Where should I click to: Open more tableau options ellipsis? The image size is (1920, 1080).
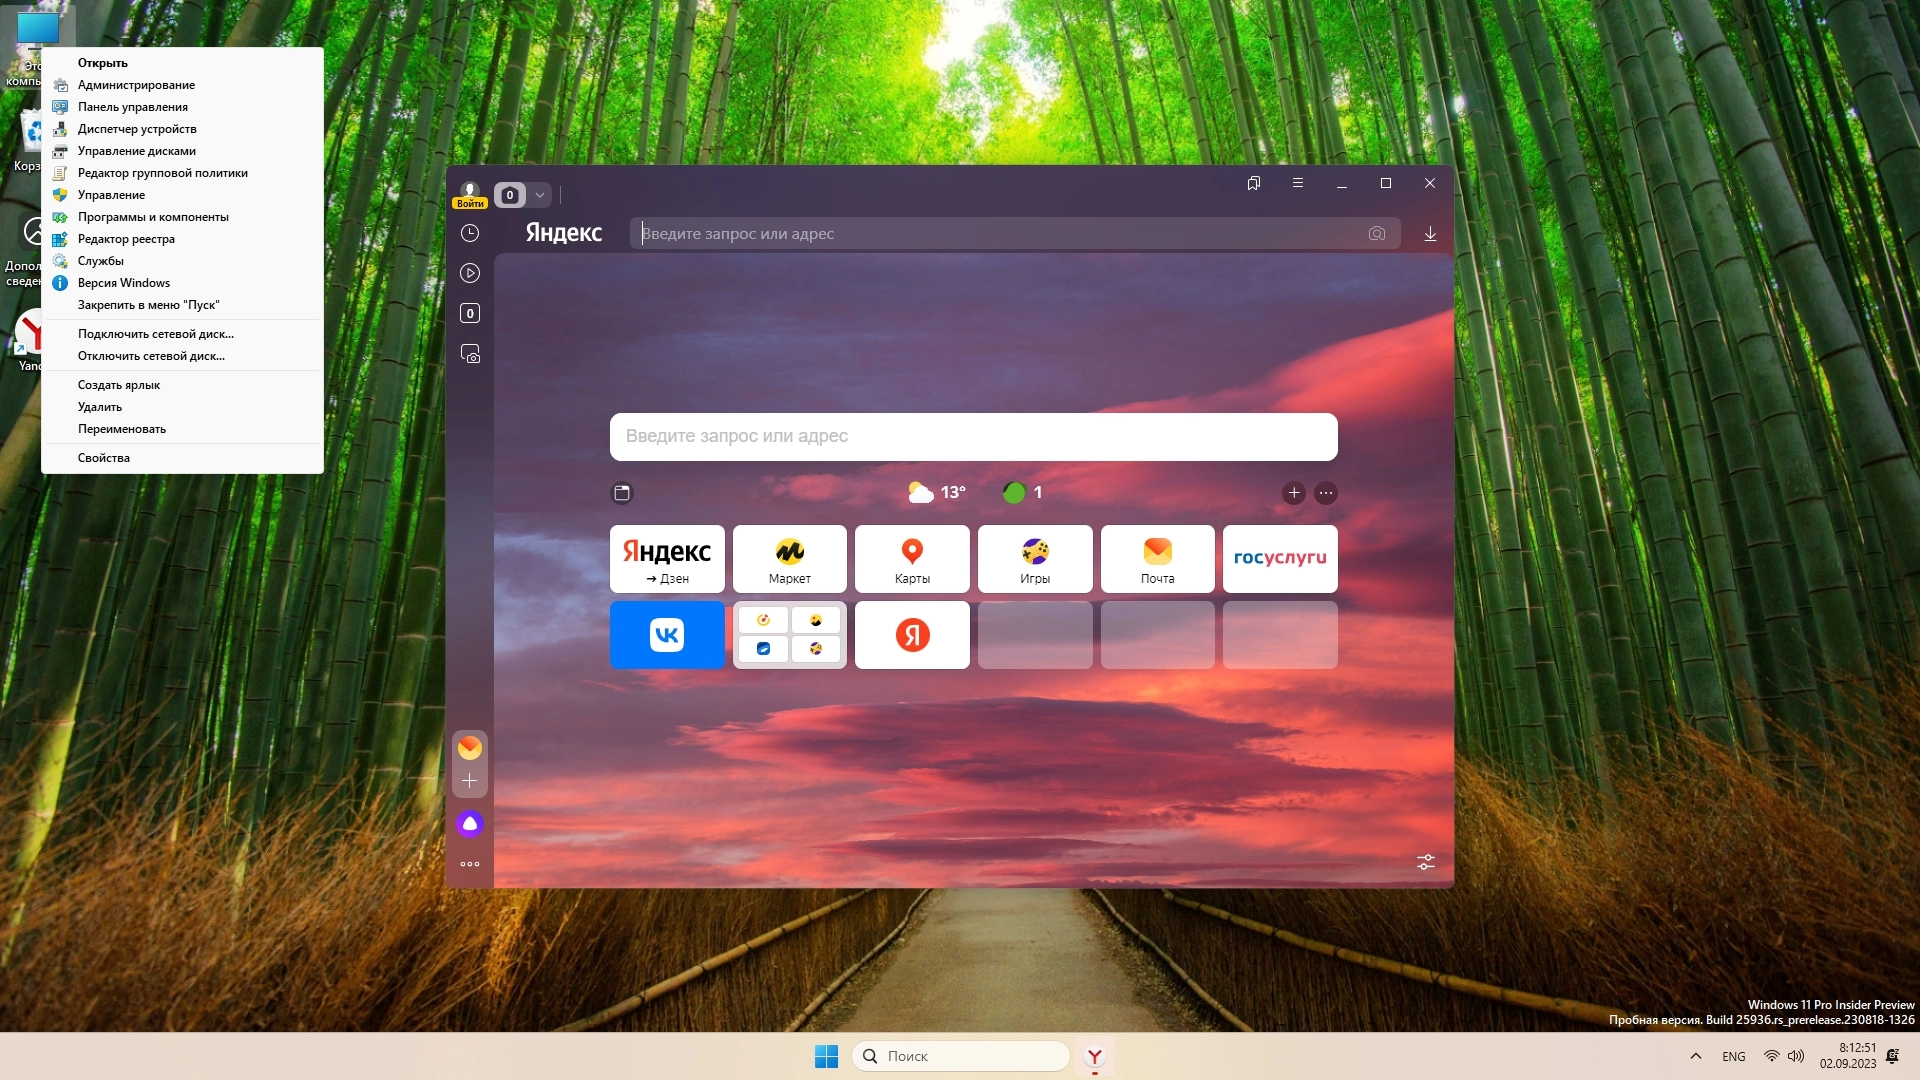(x=1326, y=493)
